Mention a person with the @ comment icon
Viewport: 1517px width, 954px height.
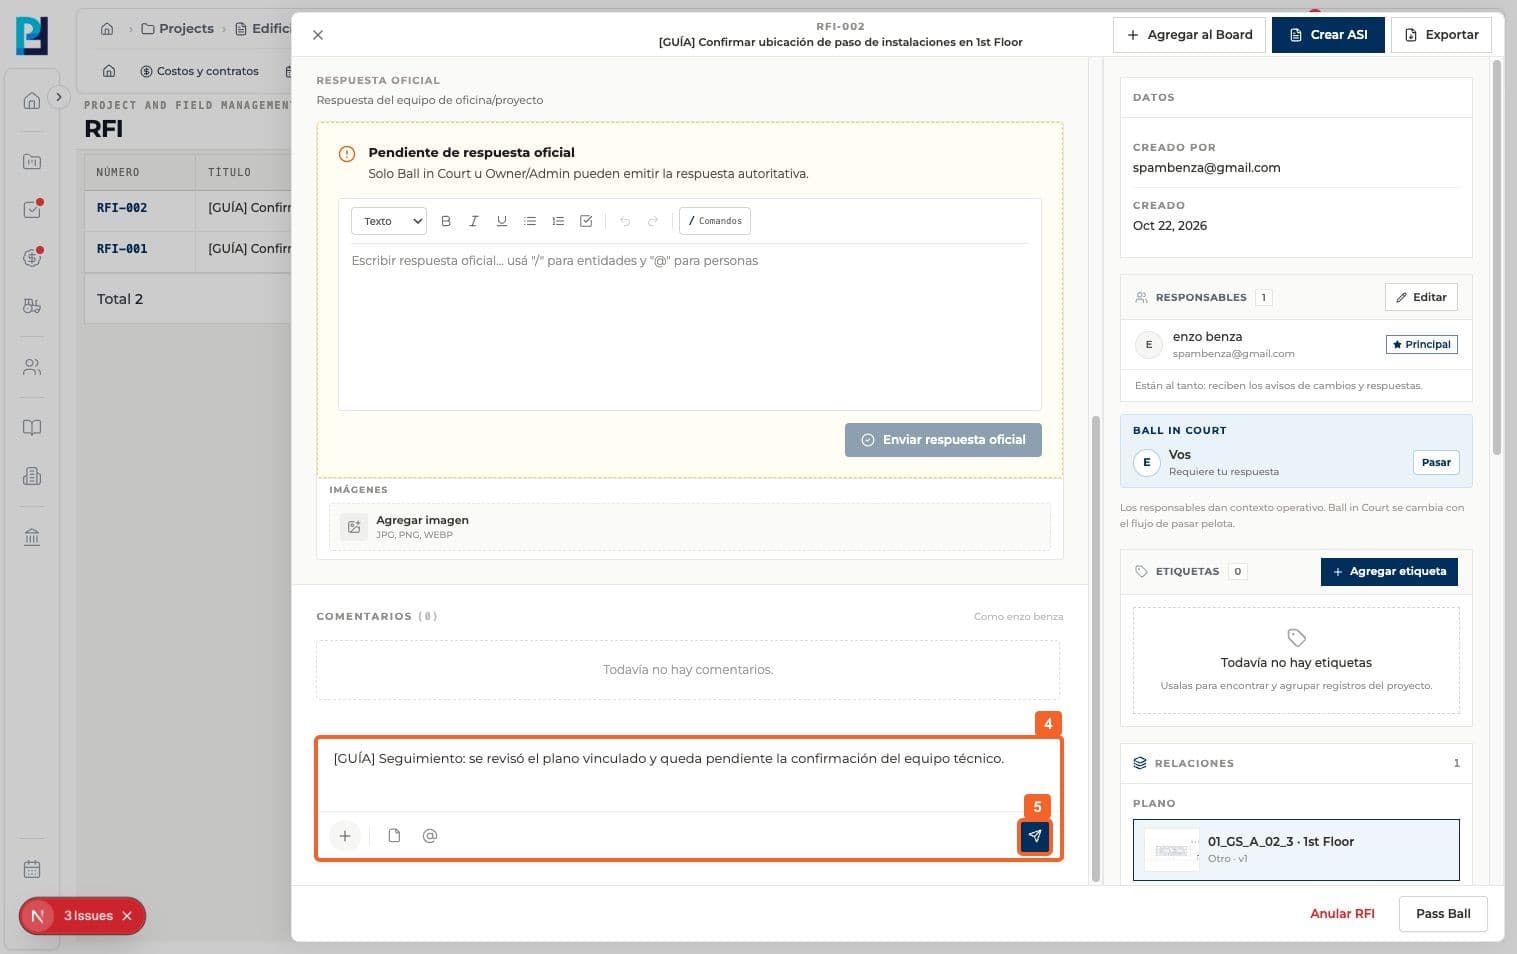coord(430,836)
